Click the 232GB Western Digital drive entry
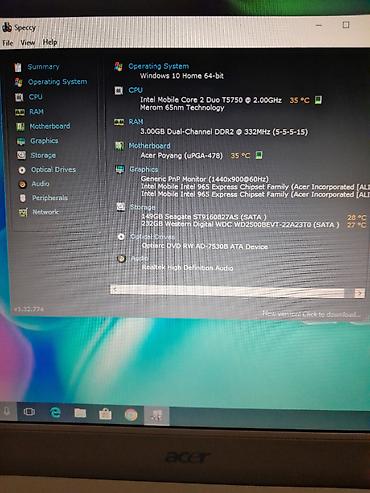The image size is (370, 493). pos(240,224)
